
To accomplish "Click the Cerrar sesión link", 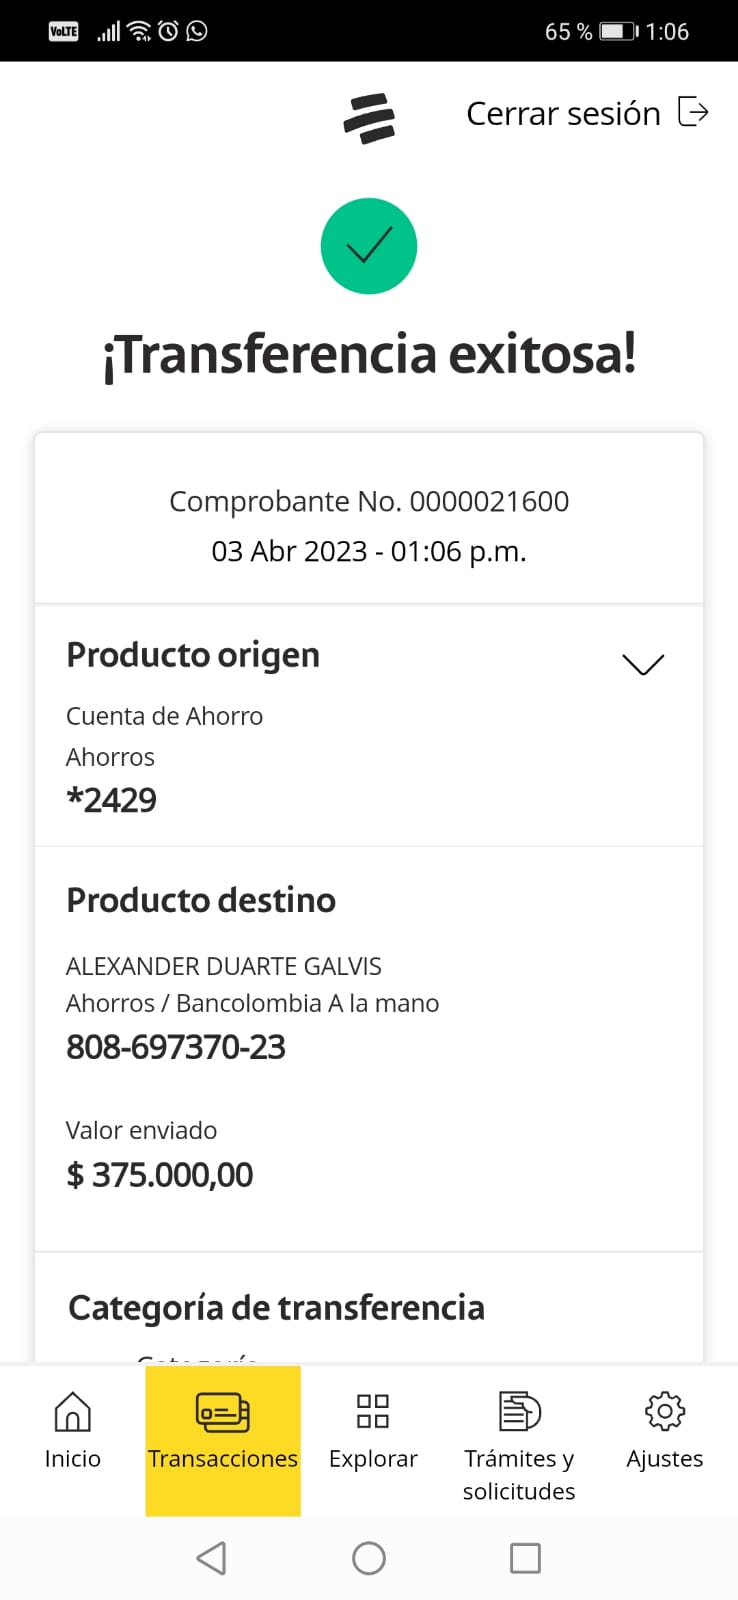I will click(x=563, y=114).
